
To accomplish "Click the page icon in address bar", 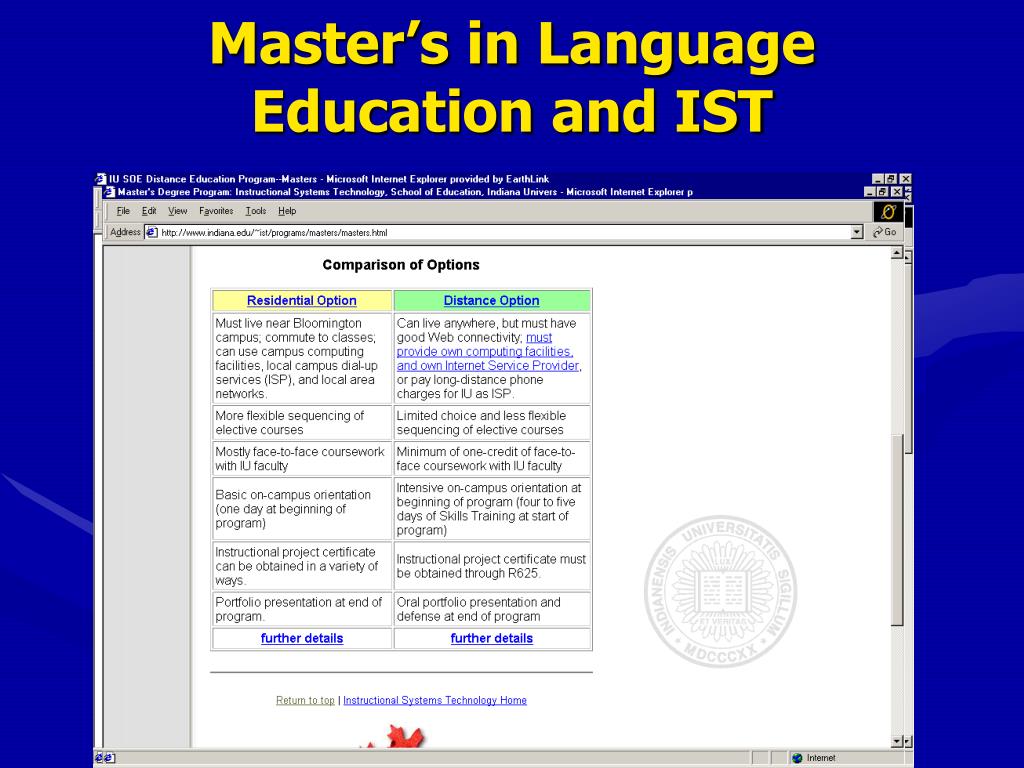I will (x=152, y=232).
